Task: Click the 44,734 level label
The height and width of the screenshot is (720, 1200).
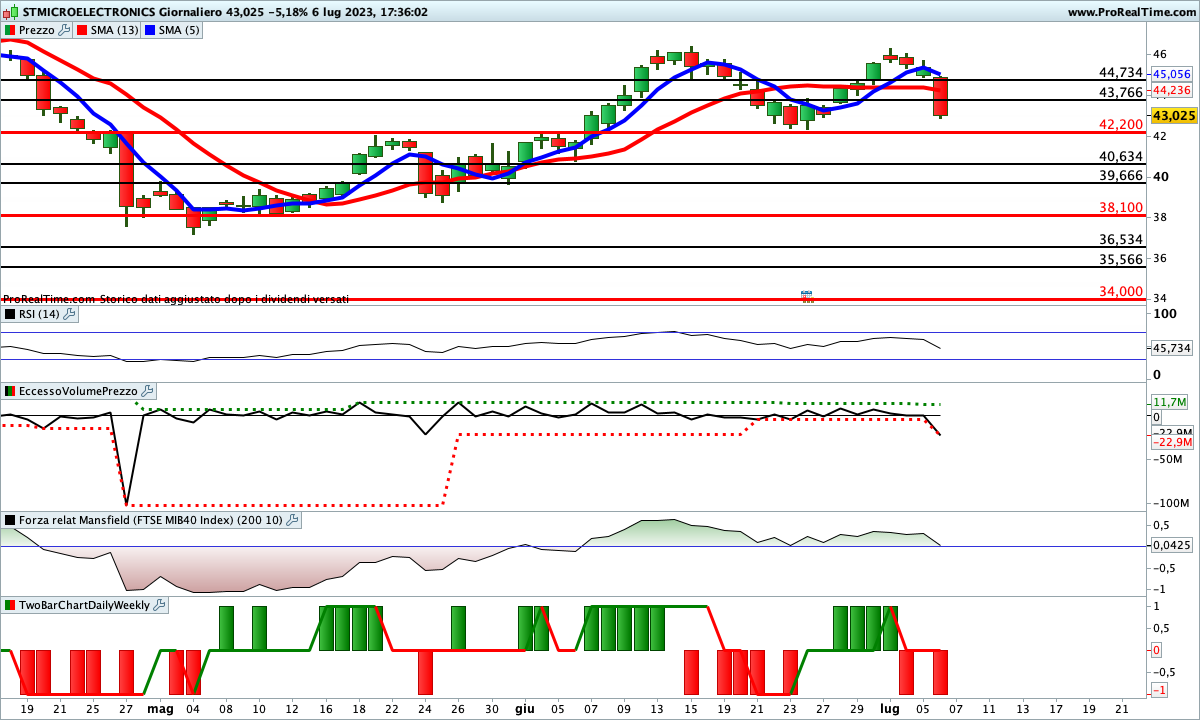Action: pyautogui.click(x=1120, y=72)
